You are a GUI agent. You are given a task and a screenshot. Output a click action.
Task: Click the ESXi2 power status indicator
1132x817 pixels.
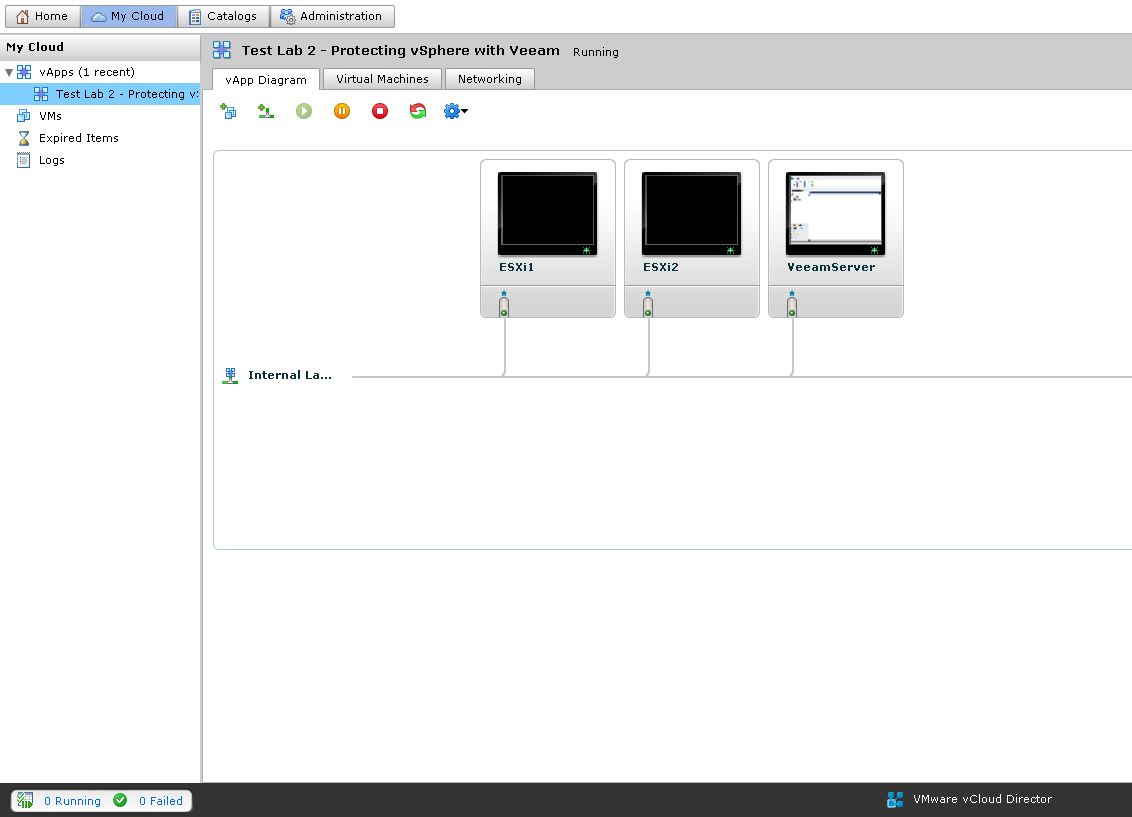tap(730, 250)
